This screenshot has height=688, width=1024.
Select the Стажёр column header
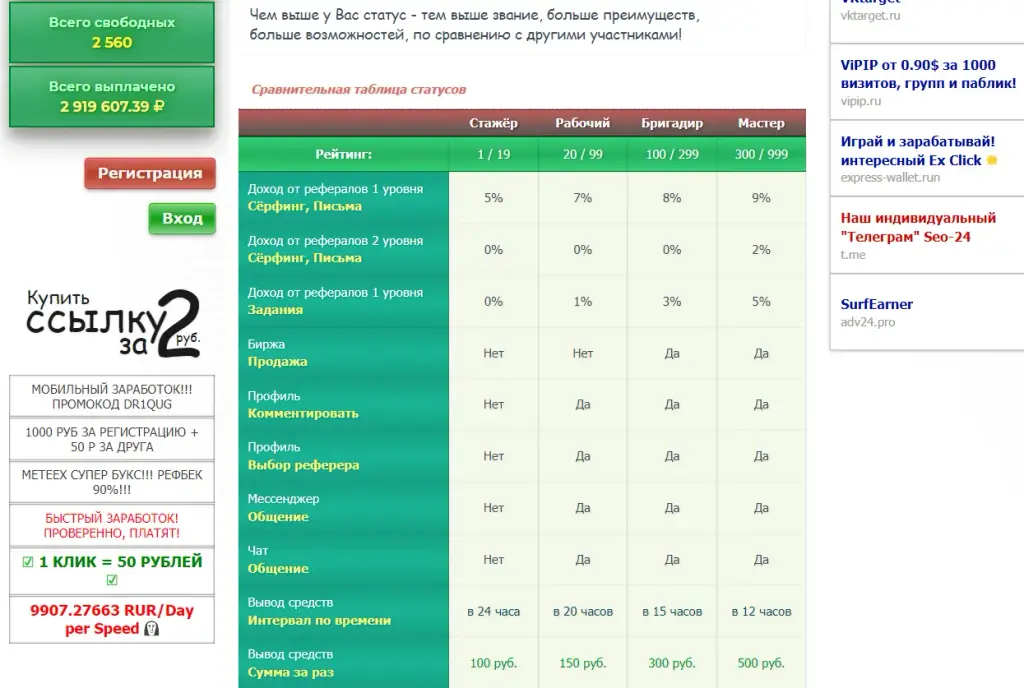[x=493, y=123]
